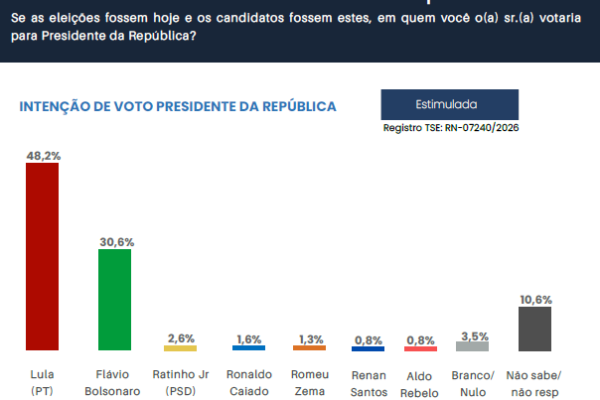Screen dimensions: 600x400
Task: Click Renan Santos' dark blue bar
Action: coord(369,348)
